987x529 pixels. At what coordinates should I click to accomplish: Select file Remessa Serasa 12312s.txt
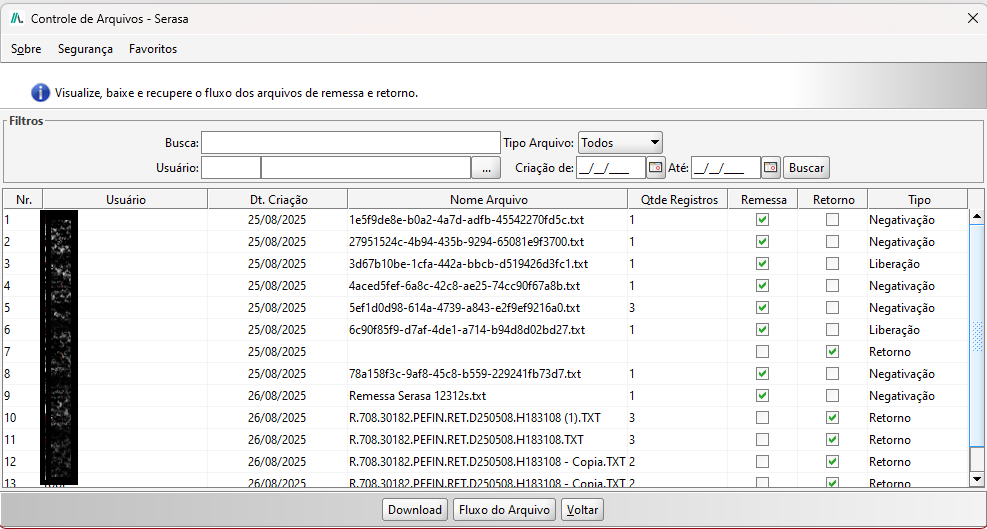pos(417,396)
